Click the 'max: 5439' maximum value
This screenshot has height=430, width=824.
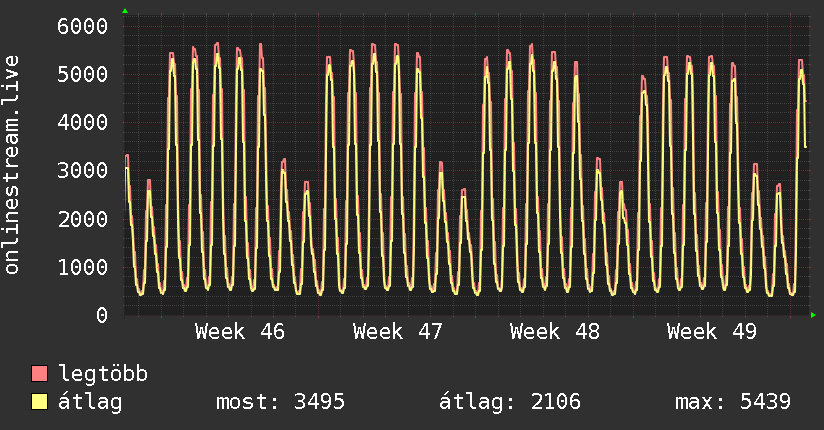(x=733, y=402)
